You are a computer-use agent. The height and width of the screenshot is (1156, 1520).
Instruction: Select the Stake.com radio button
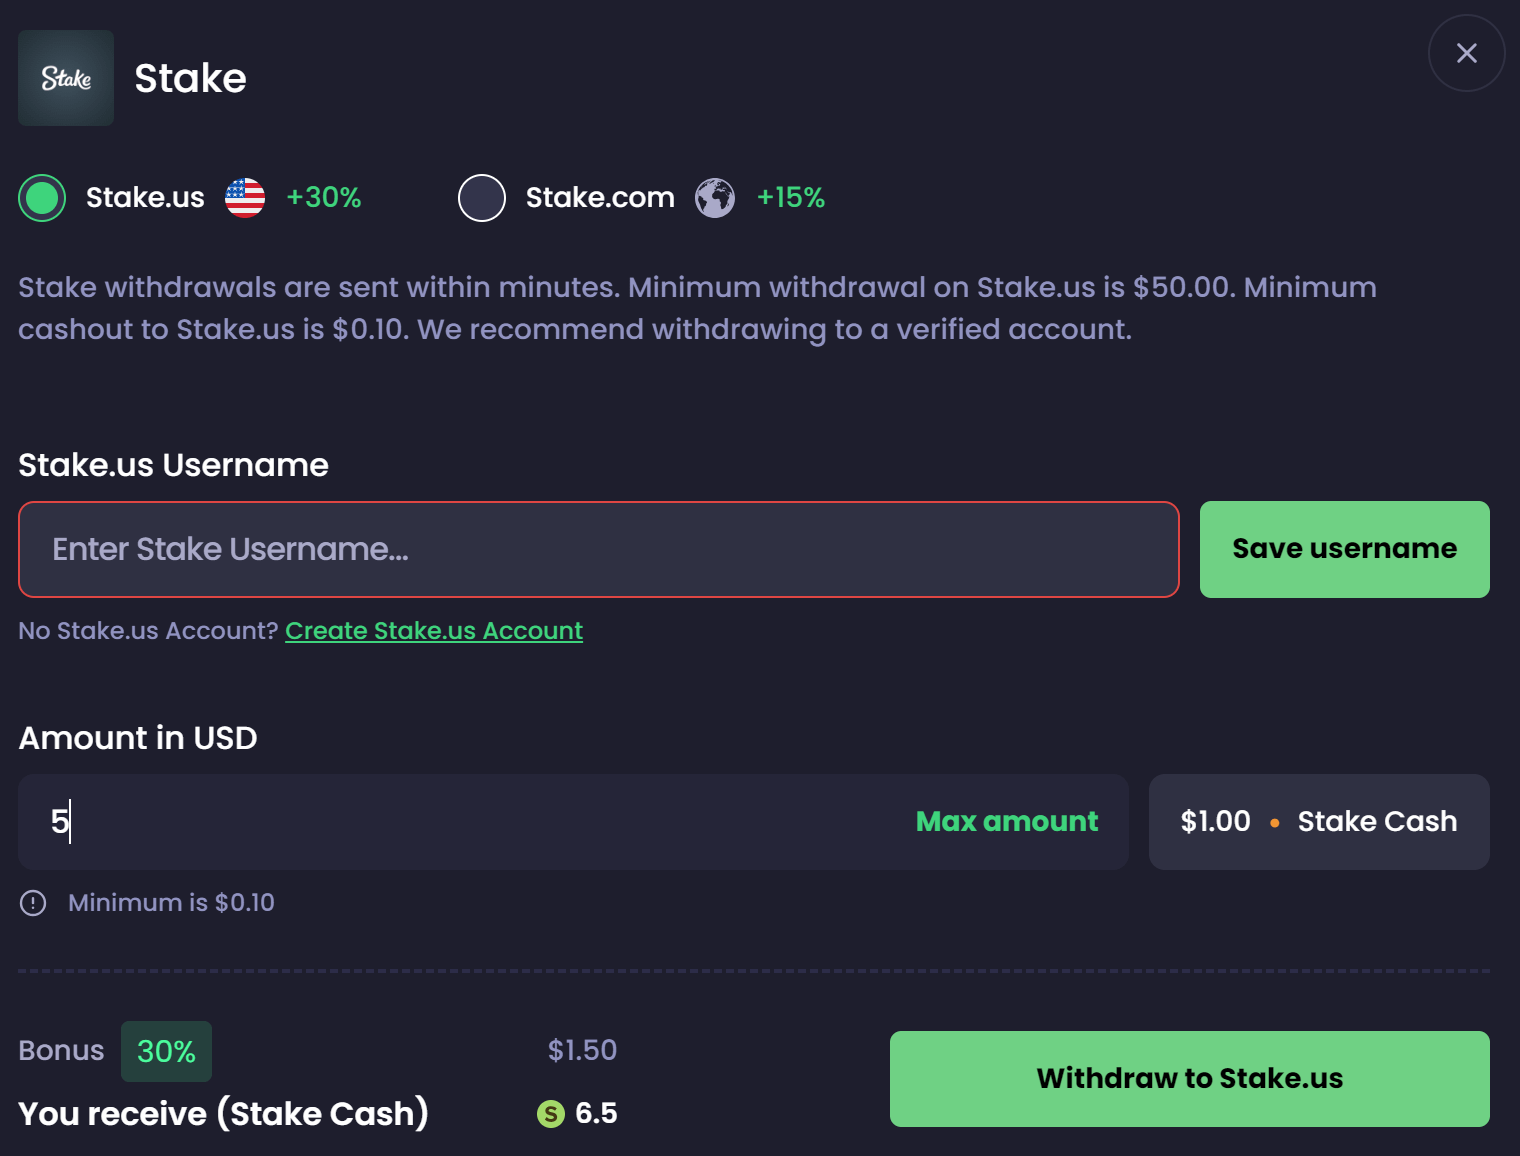coord(482,198)
